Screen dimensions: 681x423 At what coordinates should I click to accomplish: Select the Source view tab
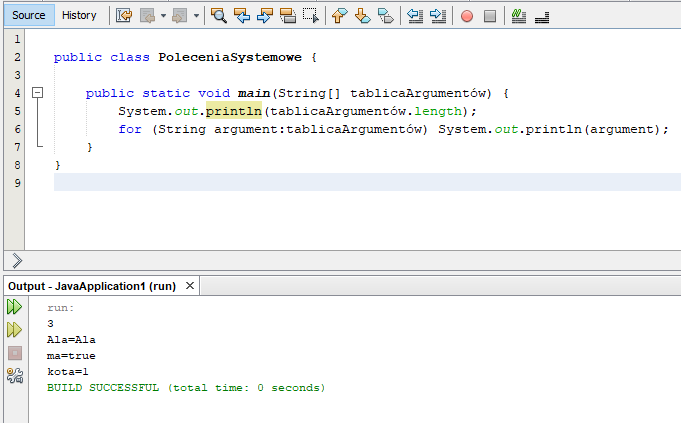tap(28, 15)
